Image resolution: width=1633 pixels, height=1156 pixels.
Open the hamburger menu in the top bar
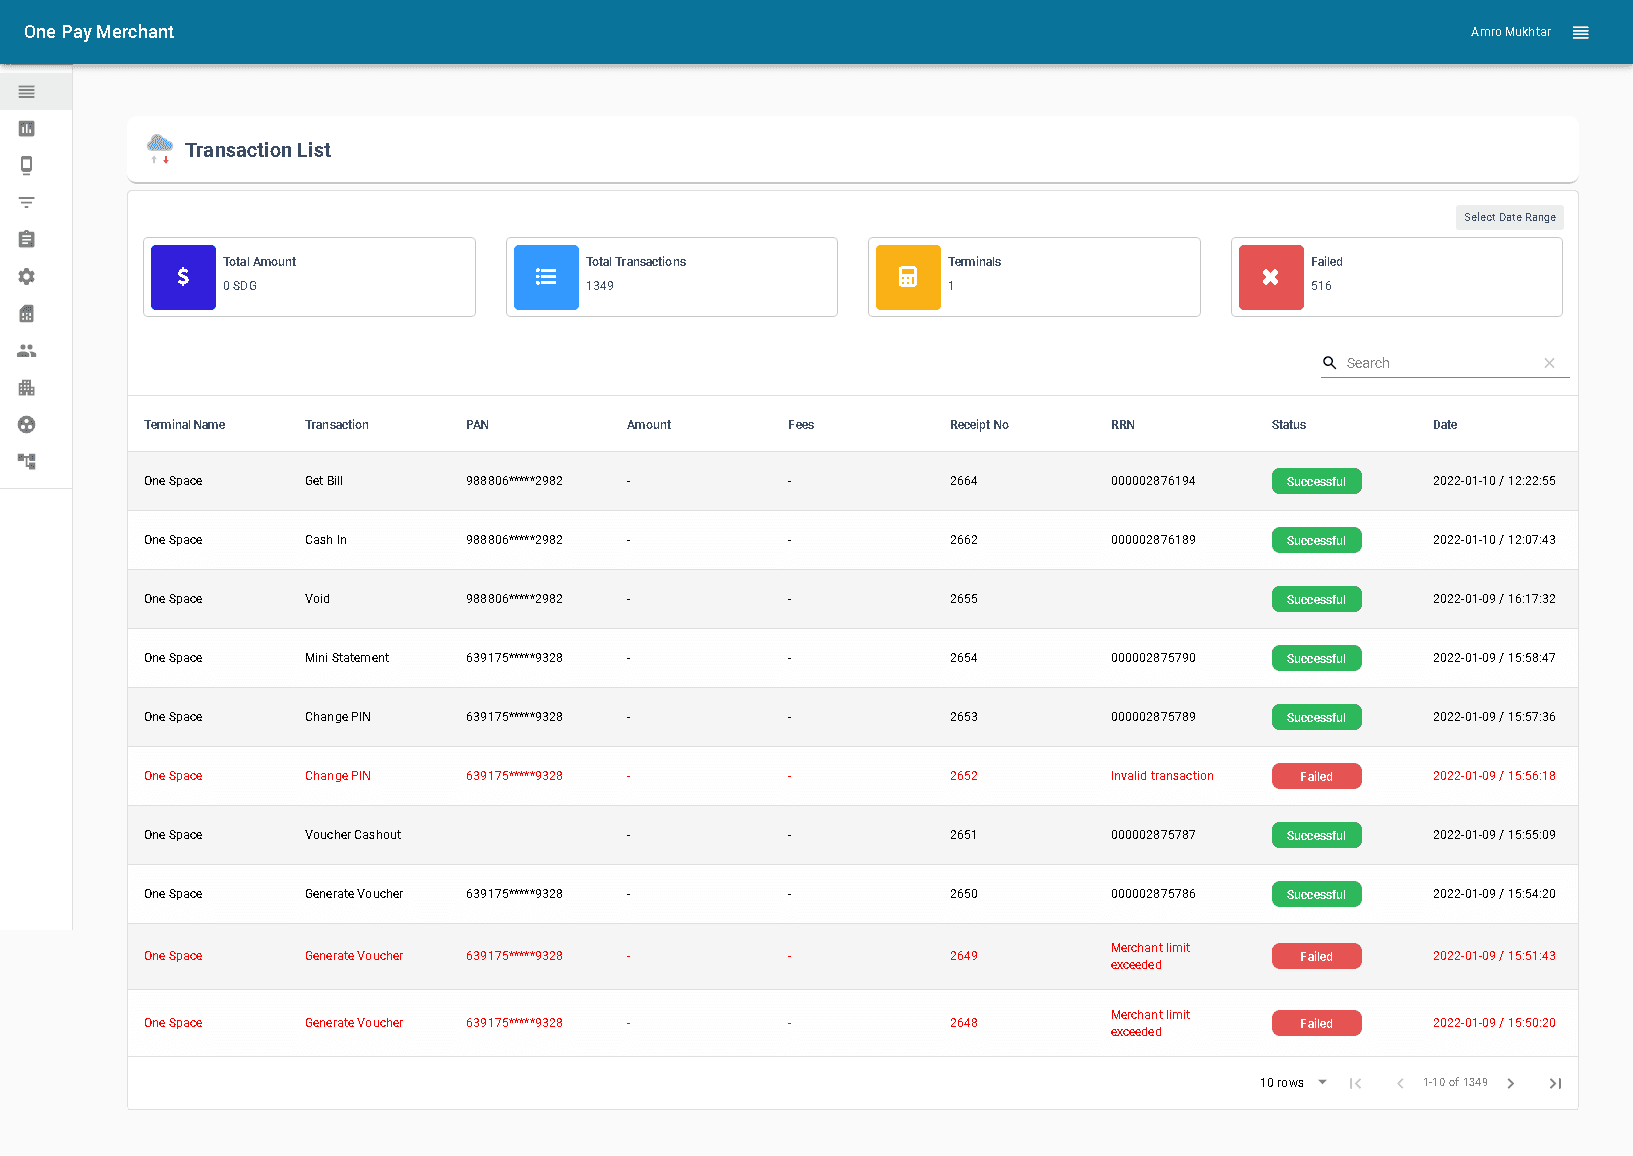(x=1580, y=32)
